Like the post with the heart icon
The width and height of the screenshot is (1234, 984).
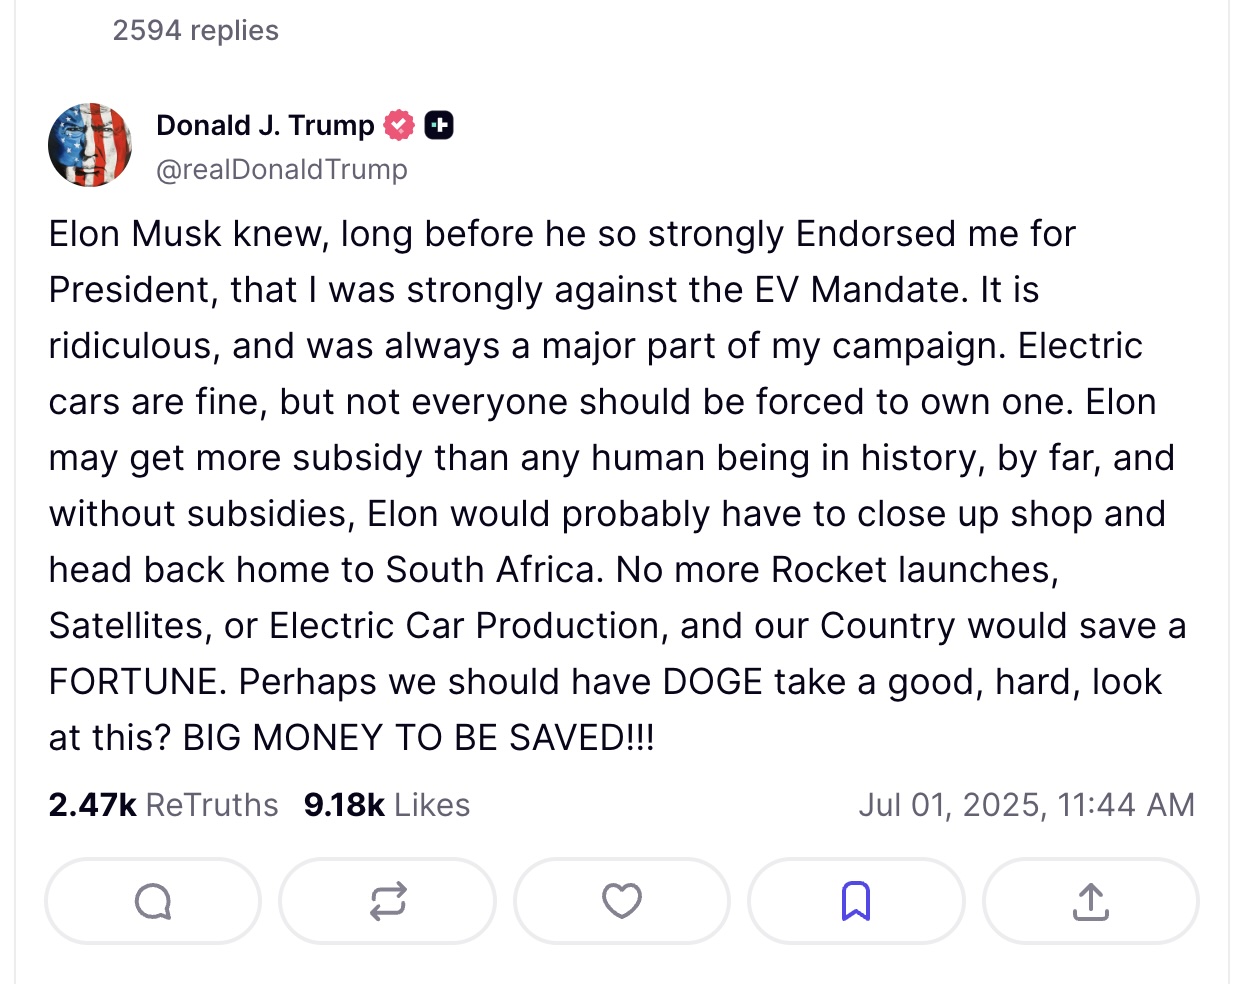(621, 901)
